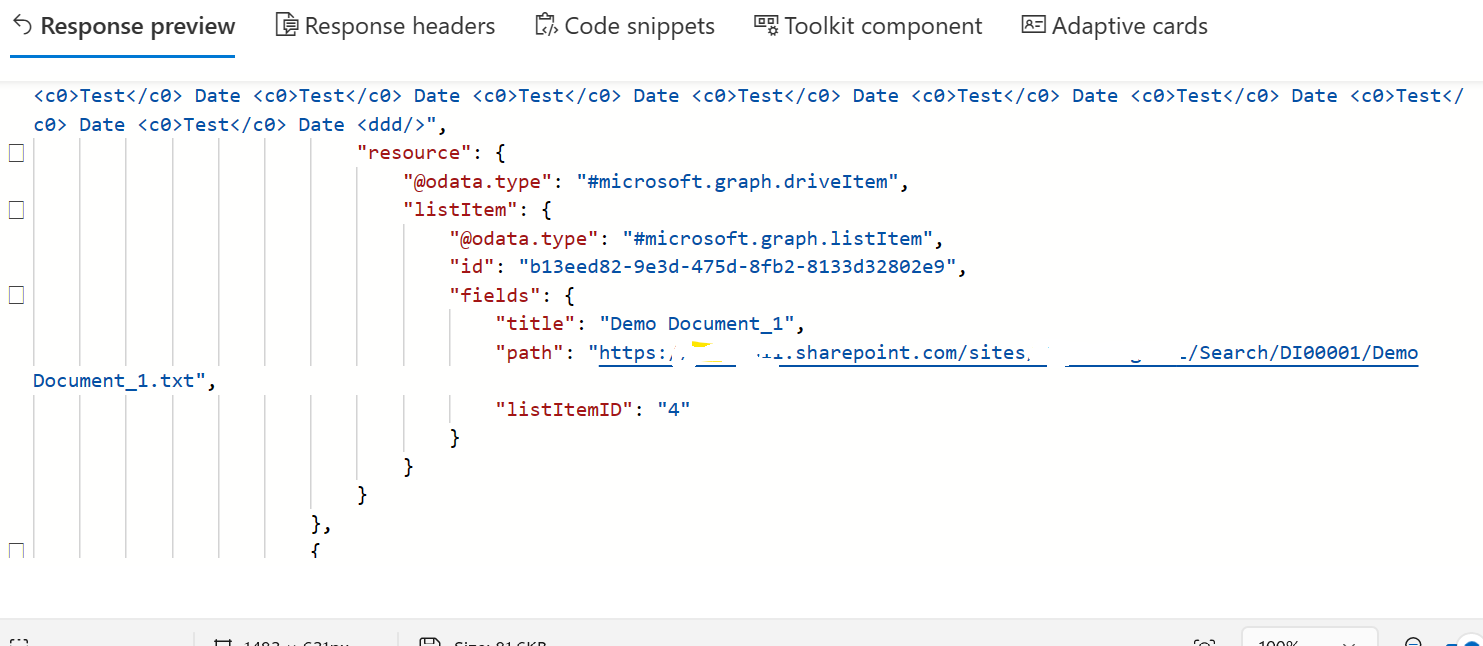Click the Code snippets braces icon
Image resolution: width=1483 pixels, height=646 pixels.
tap(546, 24)
